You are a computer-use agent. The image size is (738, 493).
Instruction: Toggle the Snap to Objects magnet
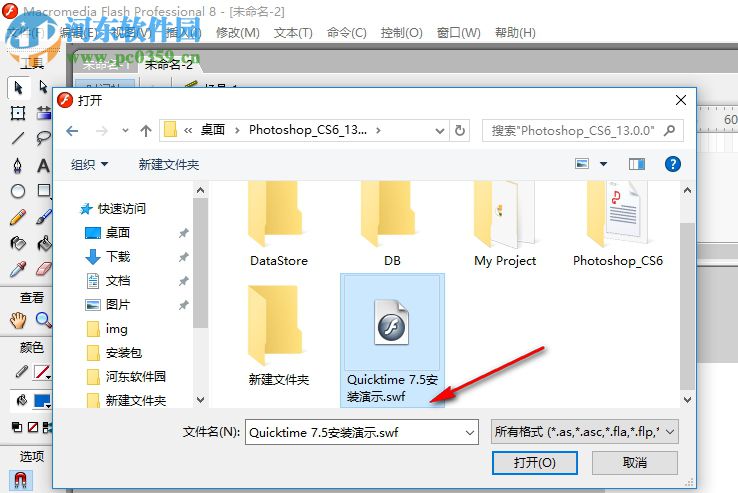click(20, 480)
